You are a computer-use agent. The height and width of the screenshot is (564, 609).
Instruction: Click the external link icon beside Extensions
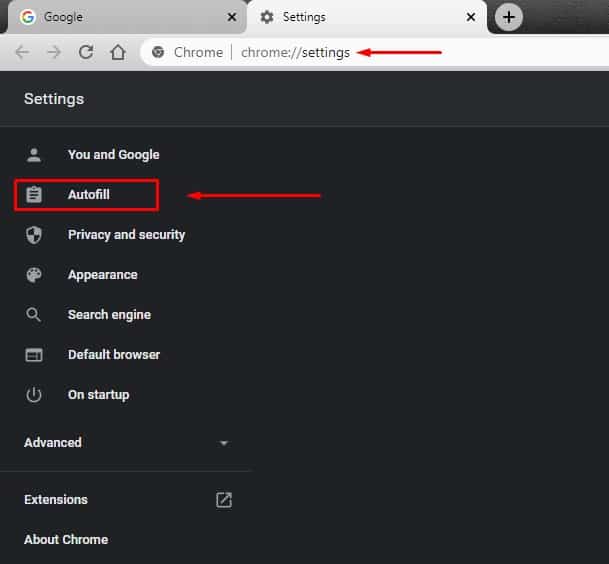[224, 500]
